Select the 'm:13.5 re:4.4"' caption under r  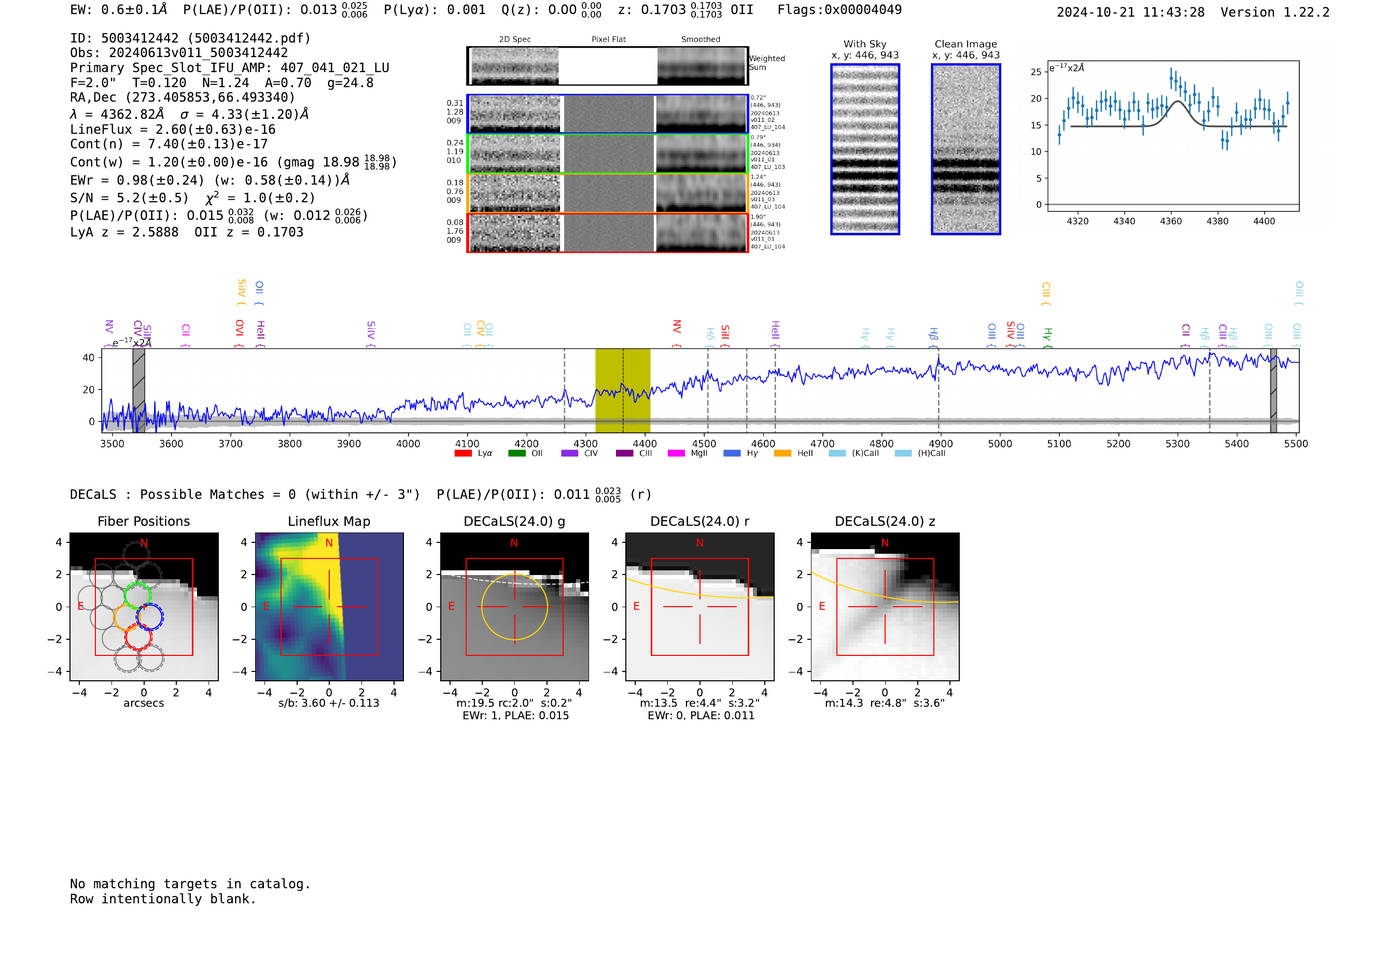click(681, 703)
